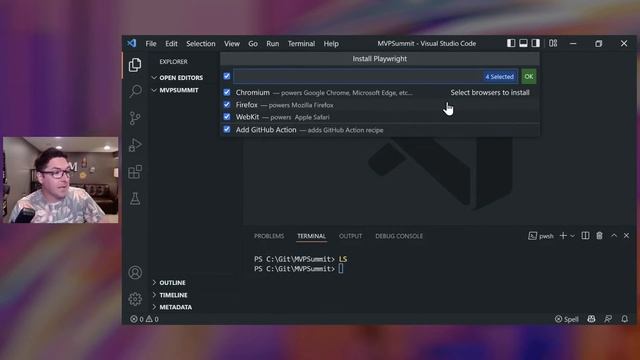Open notifications bell in status bar

coord(624,319)
